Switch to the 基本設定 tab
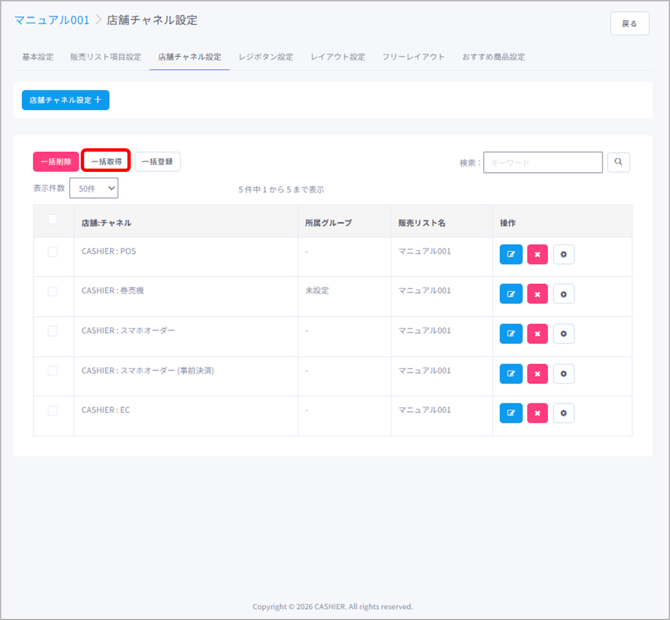670x620 pixels. tap(39, 57)
